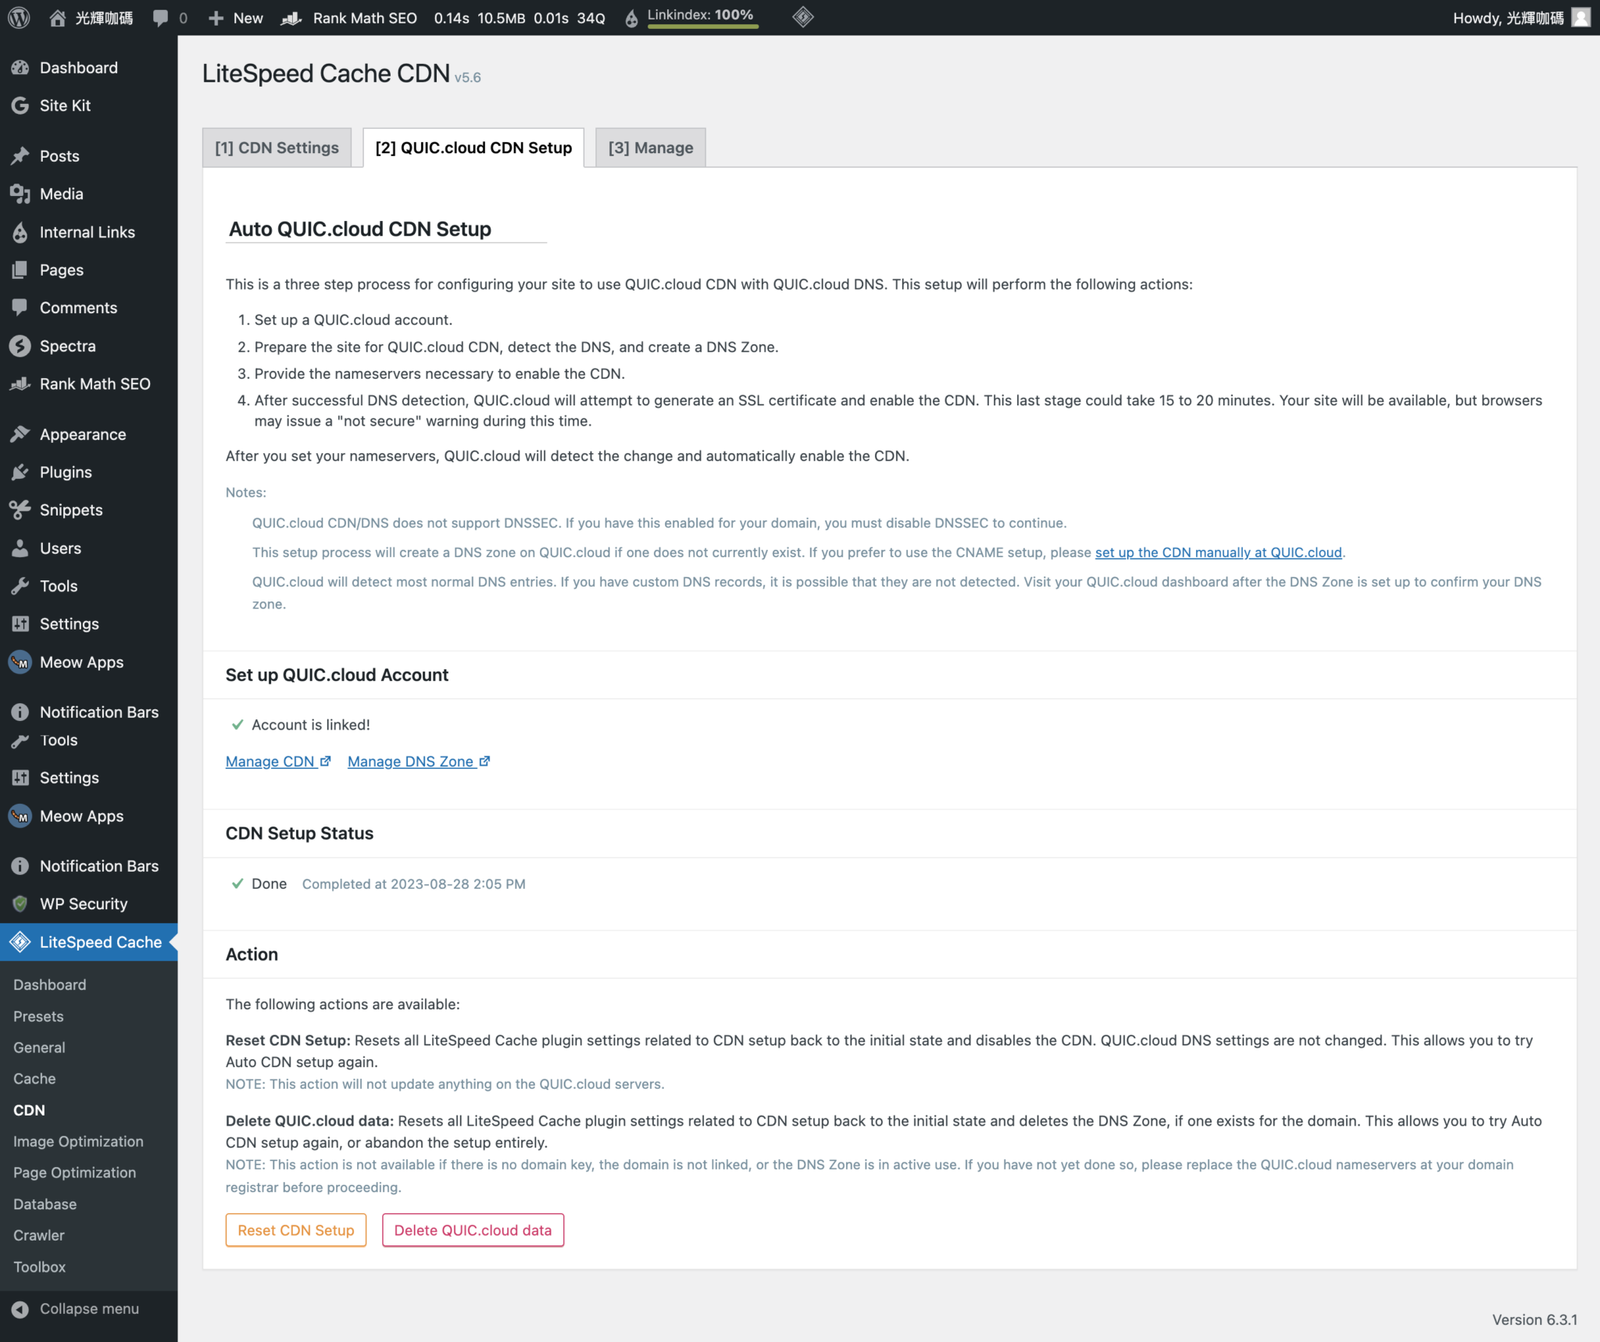Follow the set up CDN manually link
1600x1342 pixels.
tap(1218, 553)
